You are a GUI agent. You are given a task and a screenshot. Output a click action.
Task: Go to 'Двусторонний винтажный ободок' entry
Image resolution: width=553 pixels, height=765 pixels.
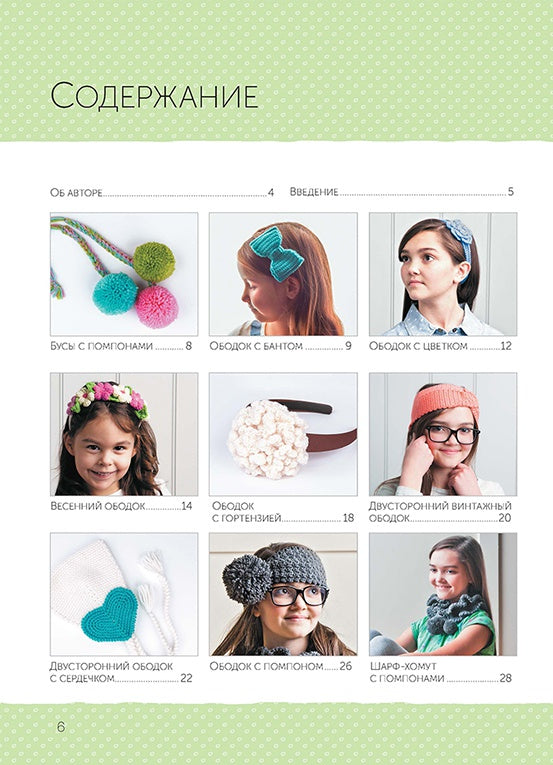[x=440, y=512]
